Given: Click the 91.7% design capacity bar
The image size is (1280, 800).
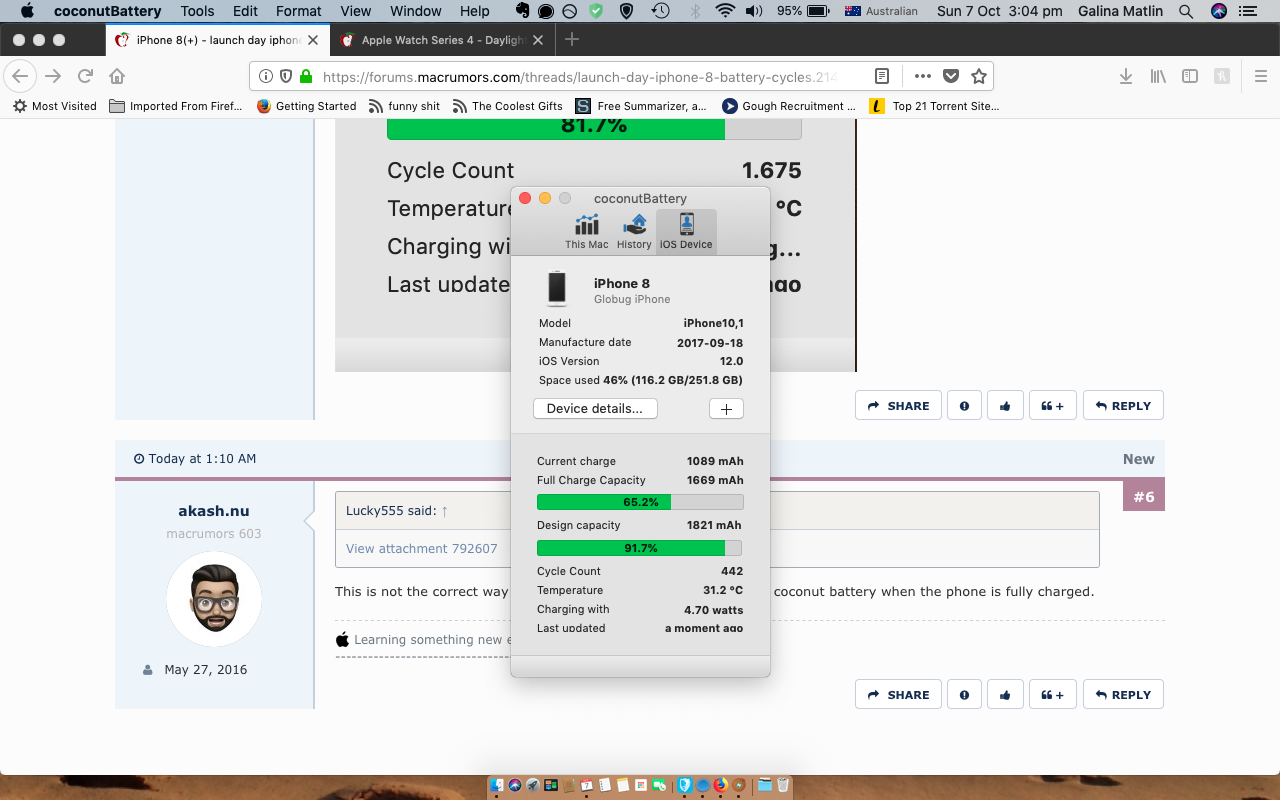Looking at the screenshot, I should pos(640,548).
